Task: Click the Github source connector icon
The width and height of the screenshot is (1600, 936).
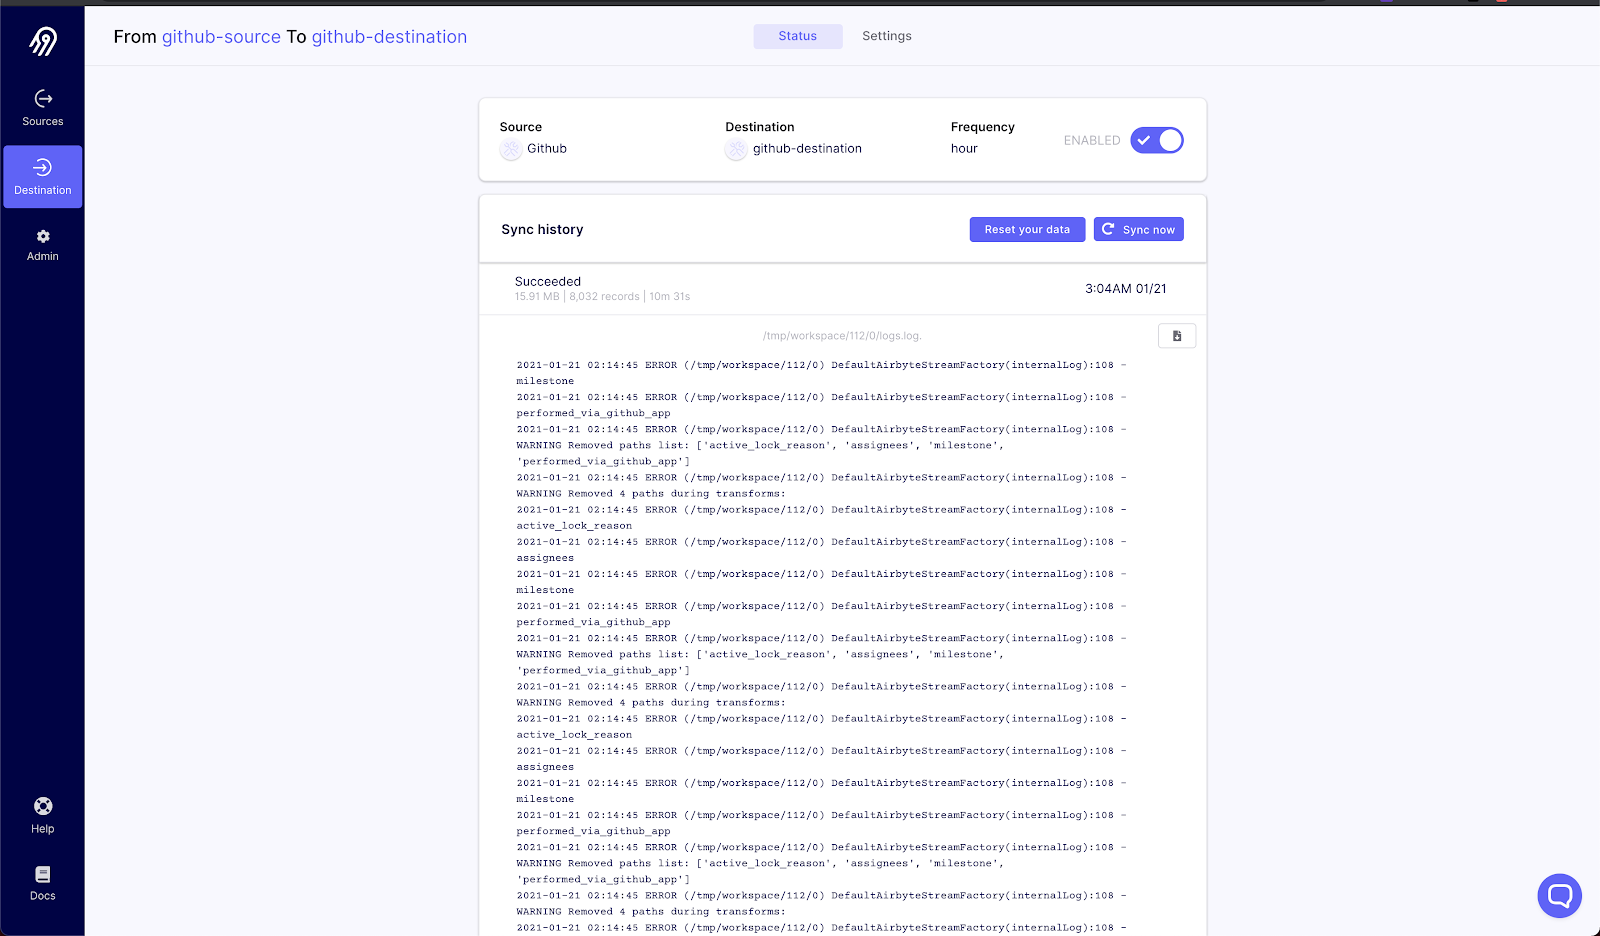Action: [x=510, y=148]
